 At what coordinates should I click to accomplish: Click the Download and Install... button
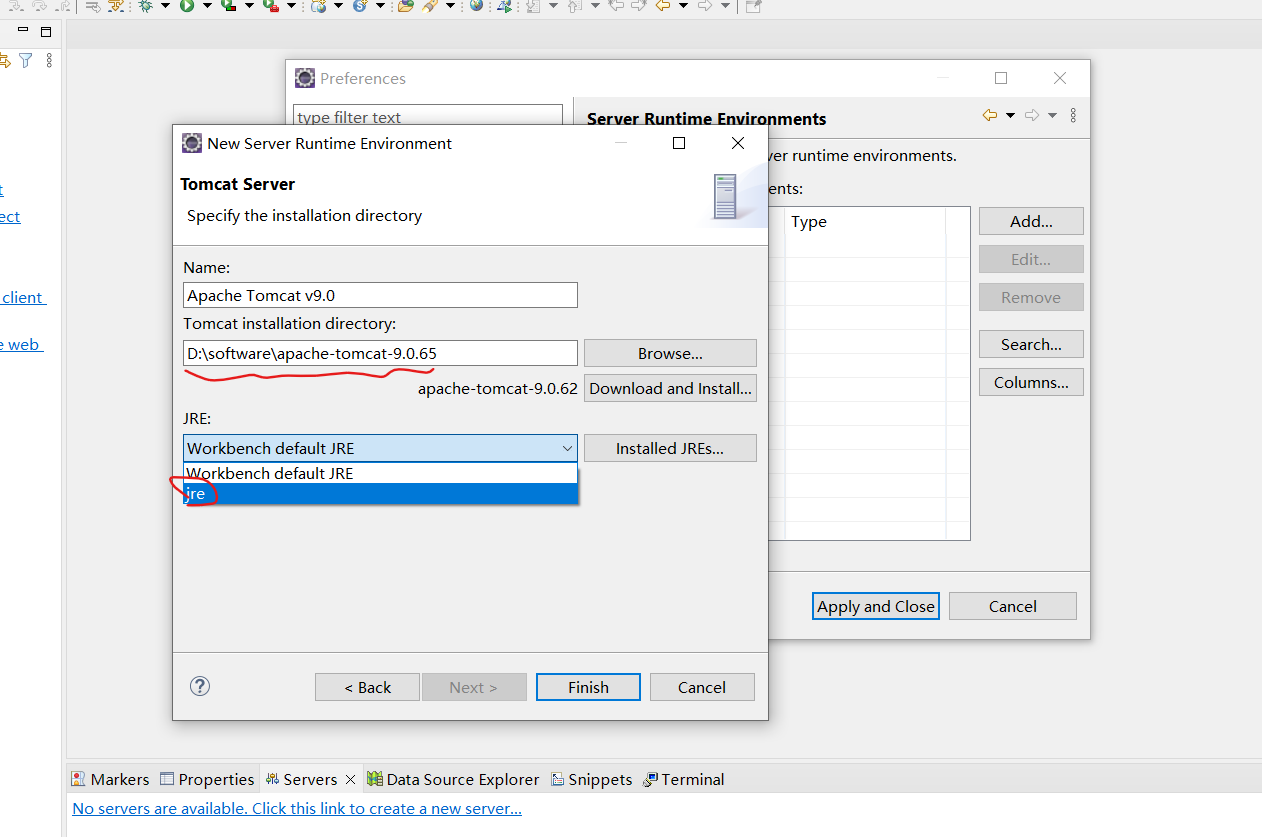pyautogui.click(x=670, y=388)
